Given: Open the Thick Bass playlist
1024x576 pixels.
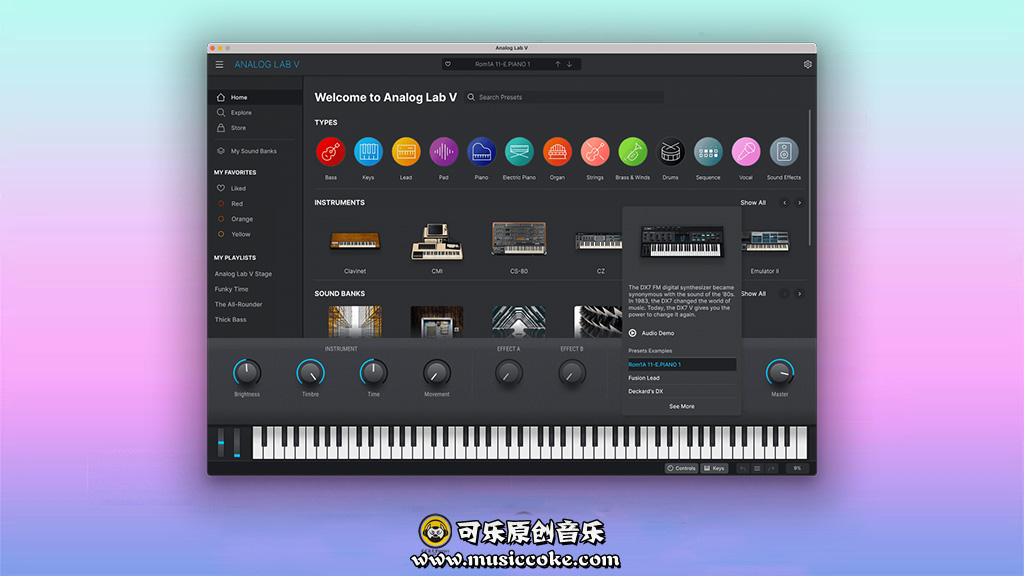Looking at the screenshot, I should [x=231, y=319].
